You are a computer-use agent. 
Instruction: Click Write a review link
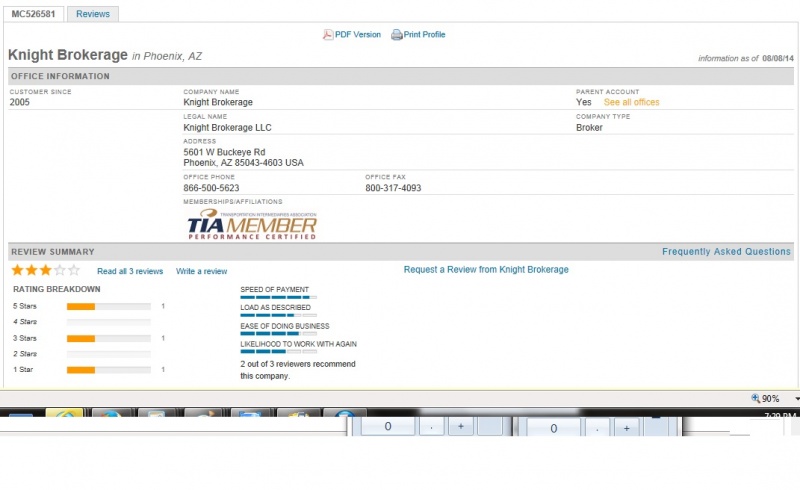[x=202, y=271]
